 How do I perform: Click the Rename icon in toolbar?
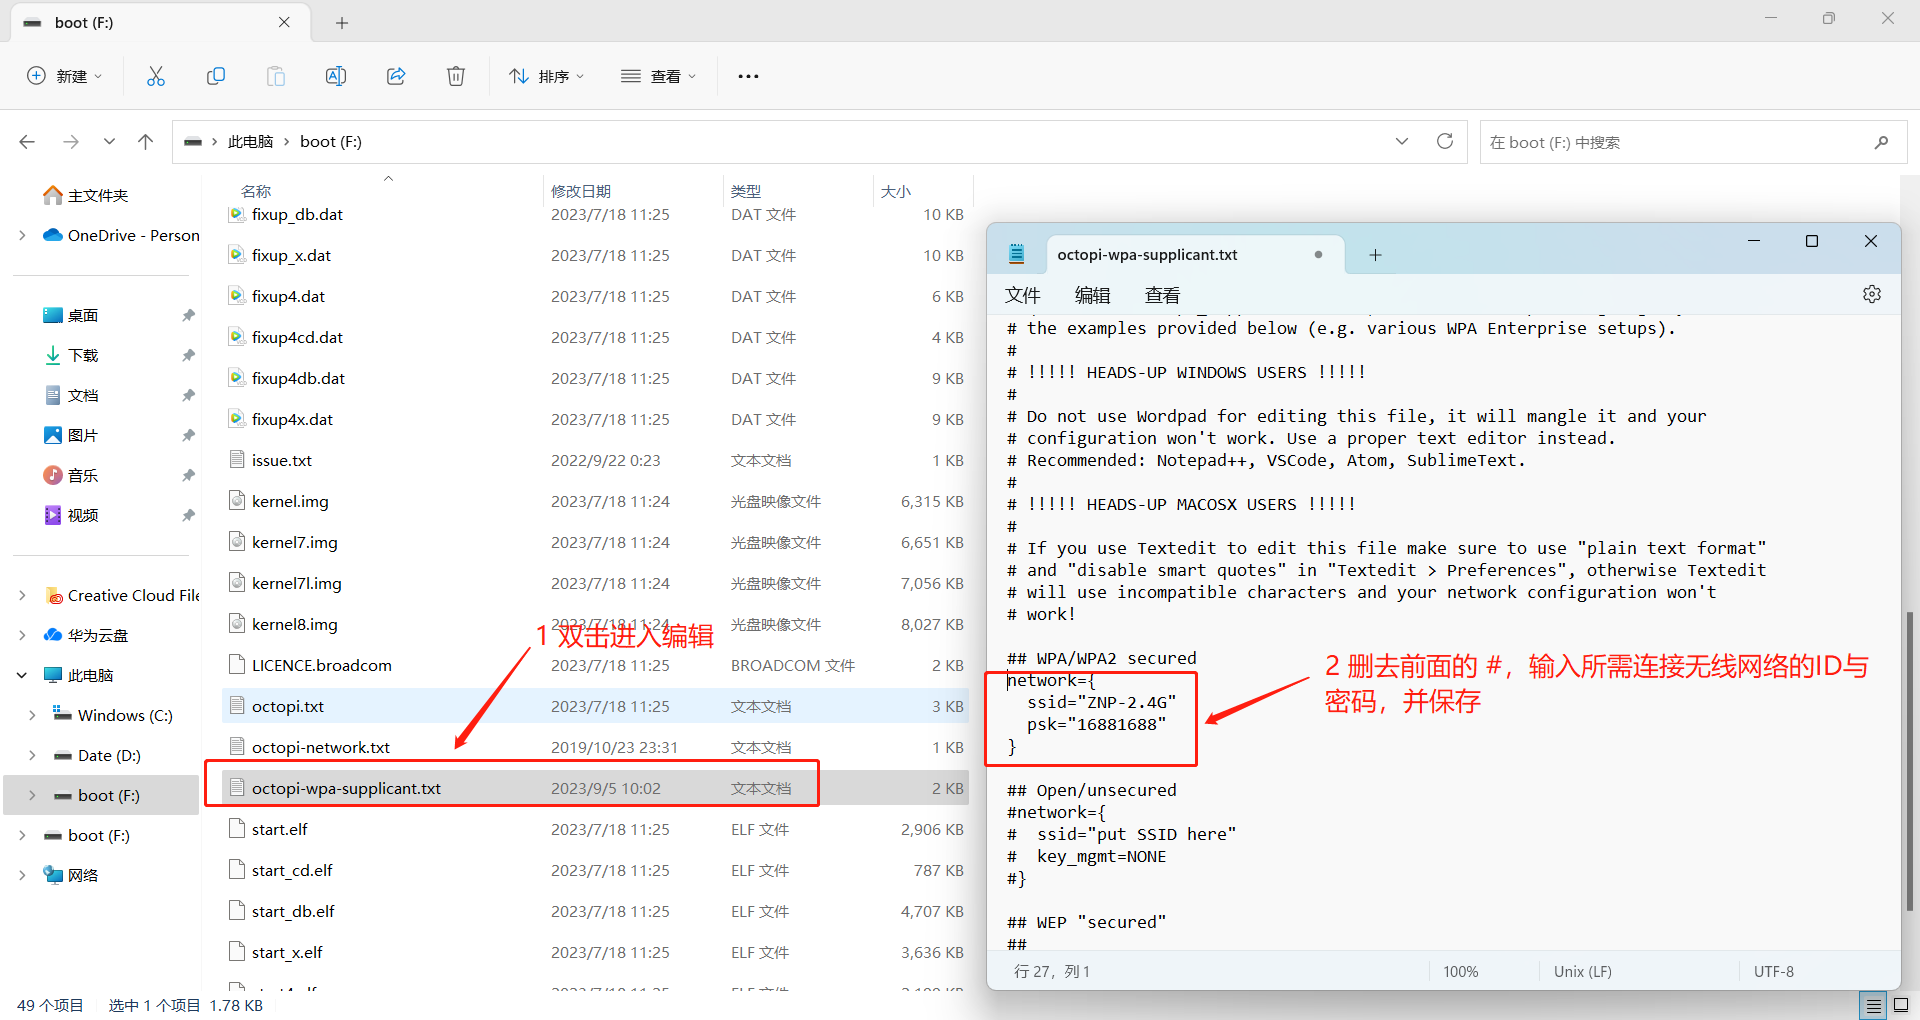tap(336, 76)
